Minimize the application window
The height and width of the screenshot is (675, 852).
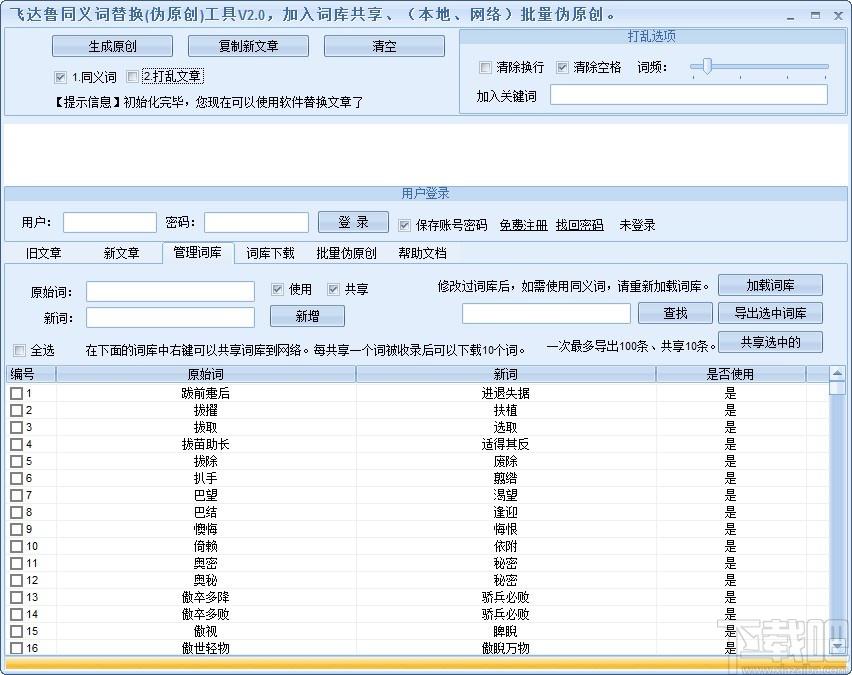pos(791,16)
